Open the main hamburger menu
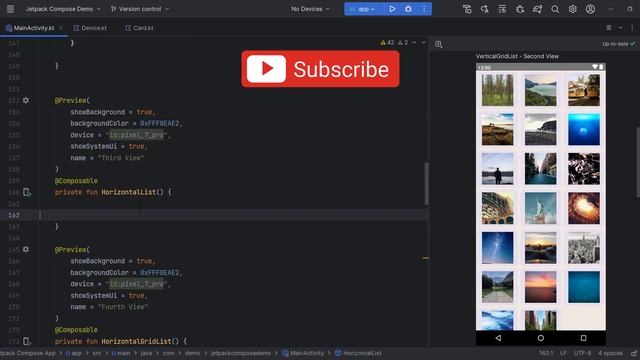Viewport: 640px width, 360px height. click(10, 9)
